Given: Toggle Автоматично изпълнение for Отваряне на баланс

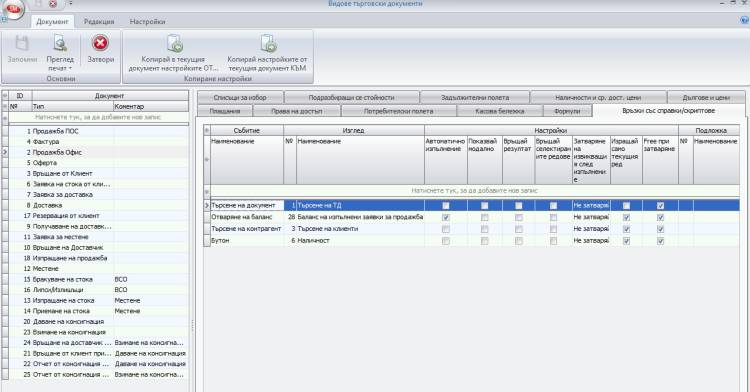Looking at the screenshot, I should (446, 217).
